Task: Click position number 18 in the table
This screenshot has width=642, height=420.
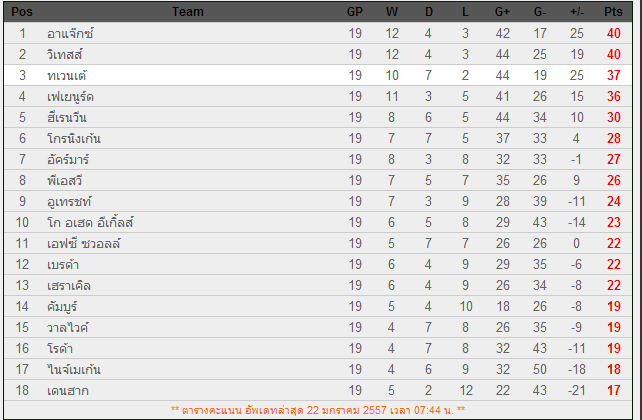Action: (22, 390)
